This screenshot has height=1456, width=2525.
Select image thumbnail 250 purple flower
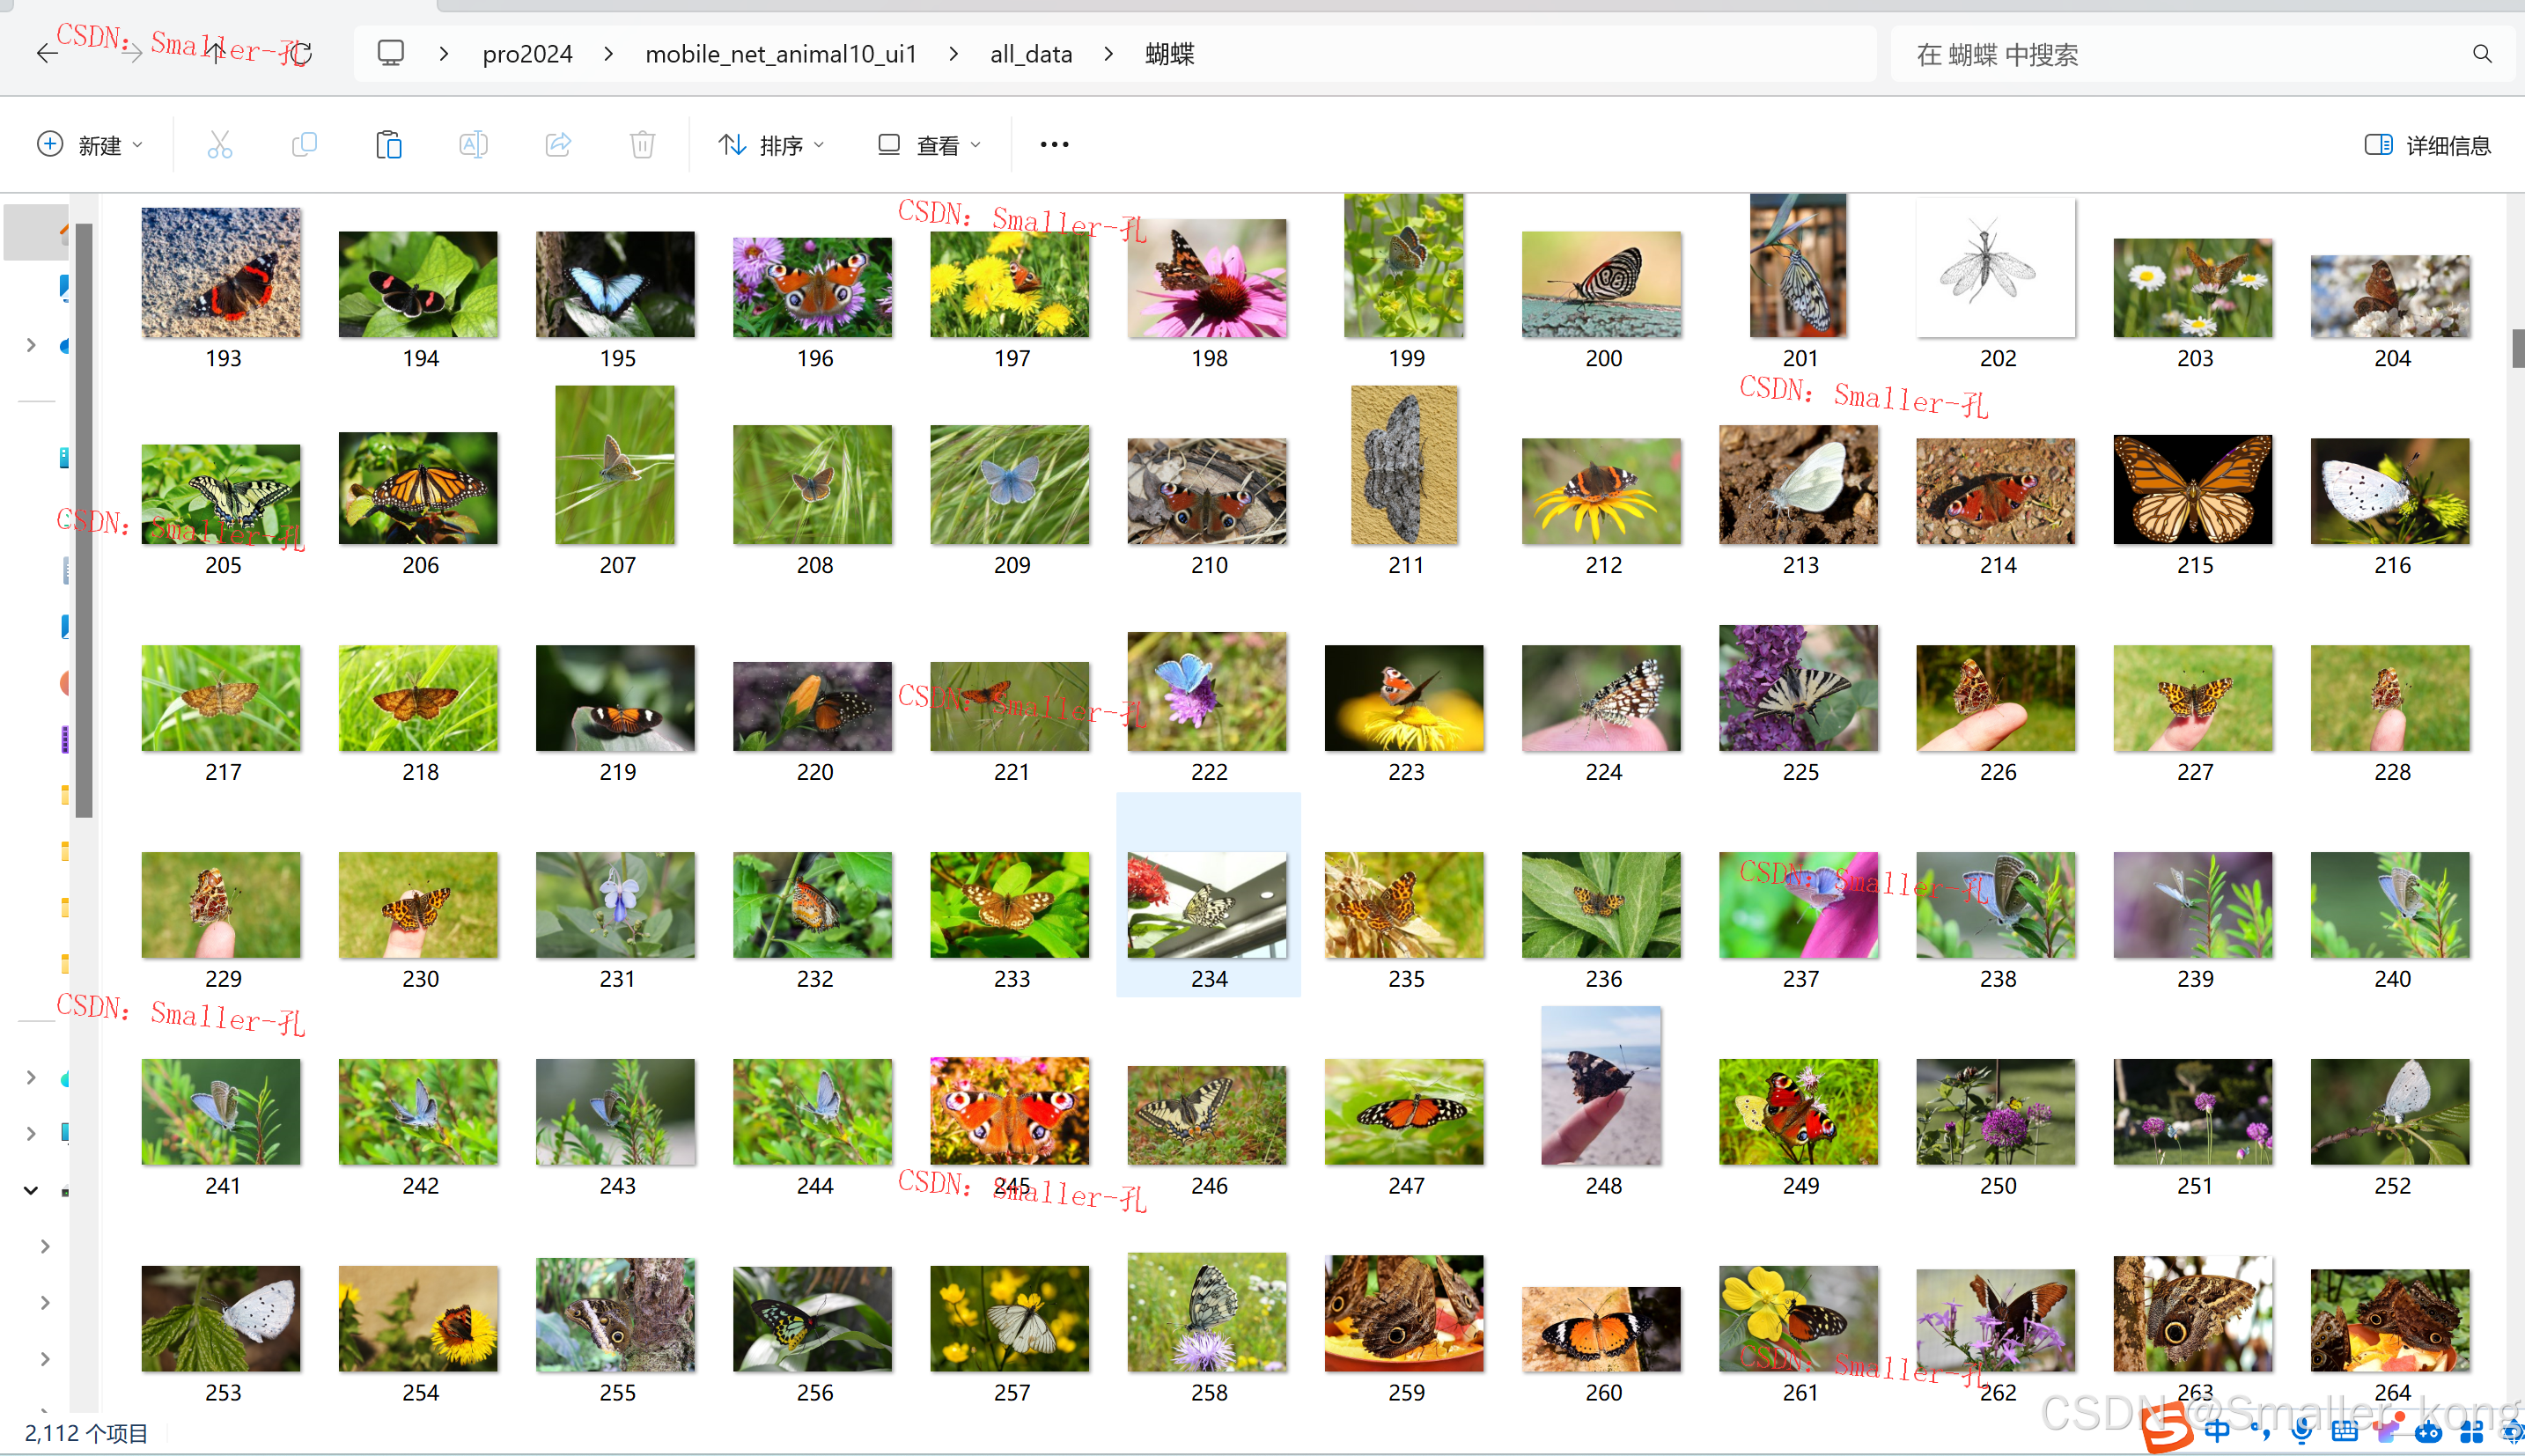click(x=1996, y=1112)
